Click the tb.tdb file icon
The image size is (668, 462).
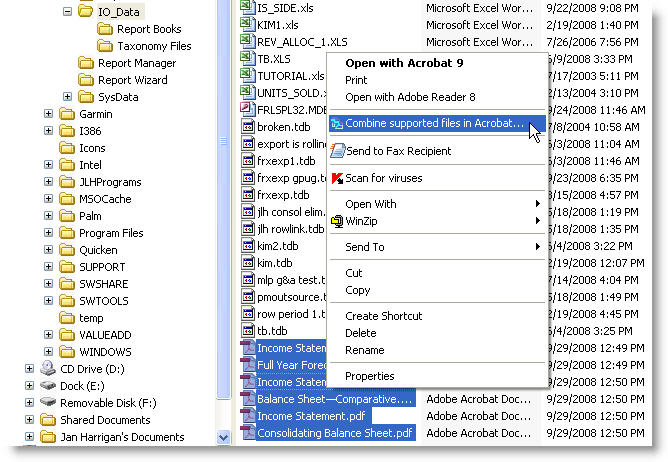pos(248,331)
